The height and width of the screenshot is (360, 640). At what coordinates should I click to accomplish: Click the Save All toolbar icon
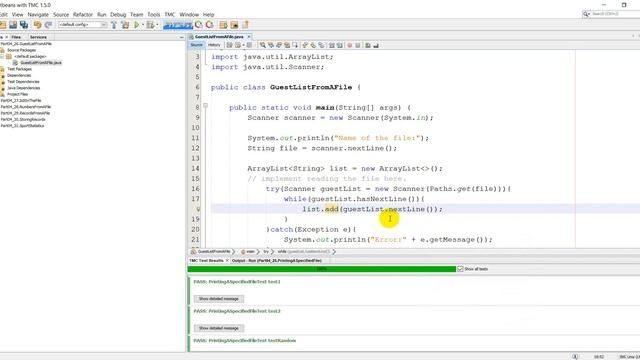(24, 25)
